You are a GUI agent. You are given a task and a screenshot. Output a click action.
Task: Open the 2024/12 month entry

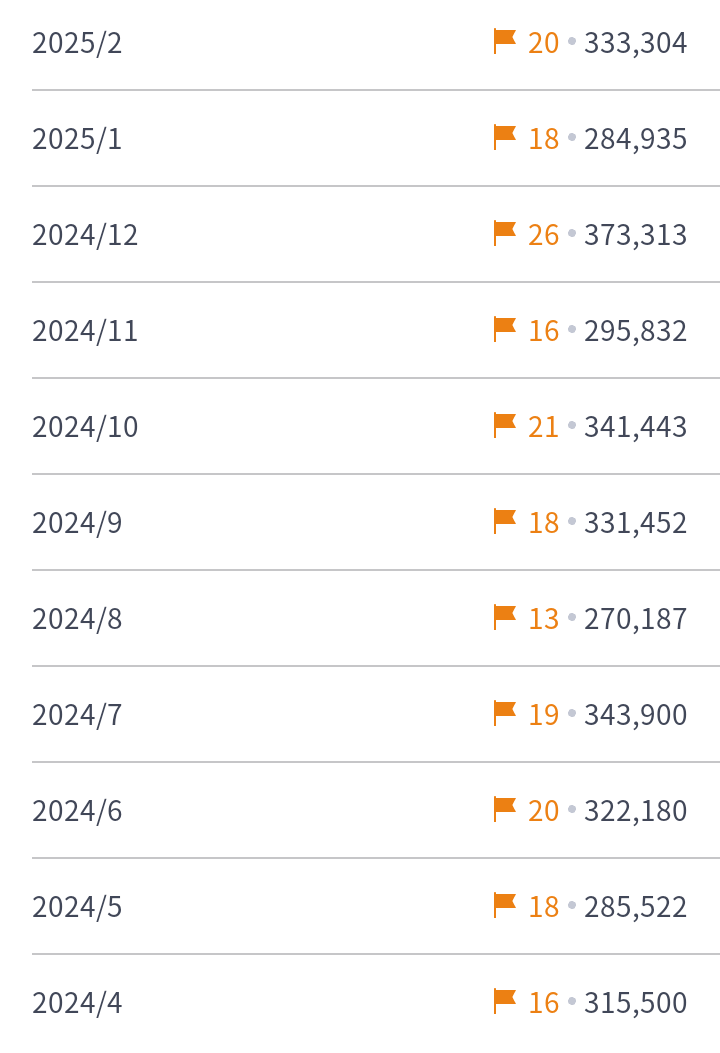tap(85, 236)
